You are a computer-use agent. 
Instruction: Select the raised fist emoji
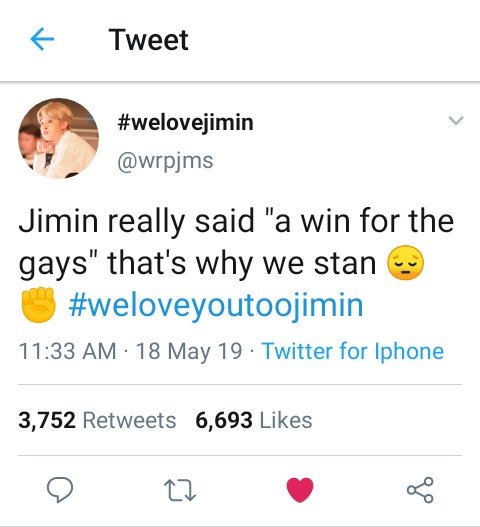point(38,305)
